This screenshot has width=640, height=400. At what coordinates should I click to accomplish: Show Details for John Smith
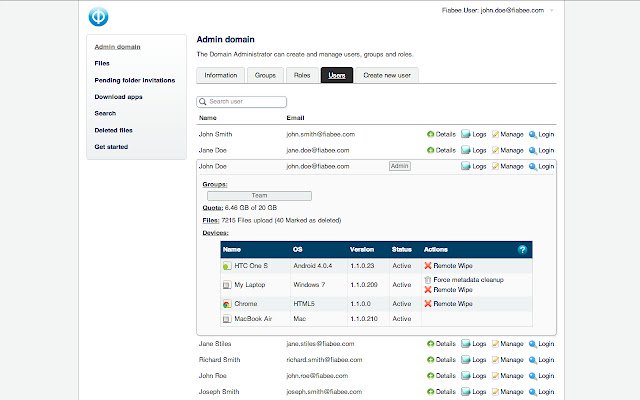pos(441,134)
